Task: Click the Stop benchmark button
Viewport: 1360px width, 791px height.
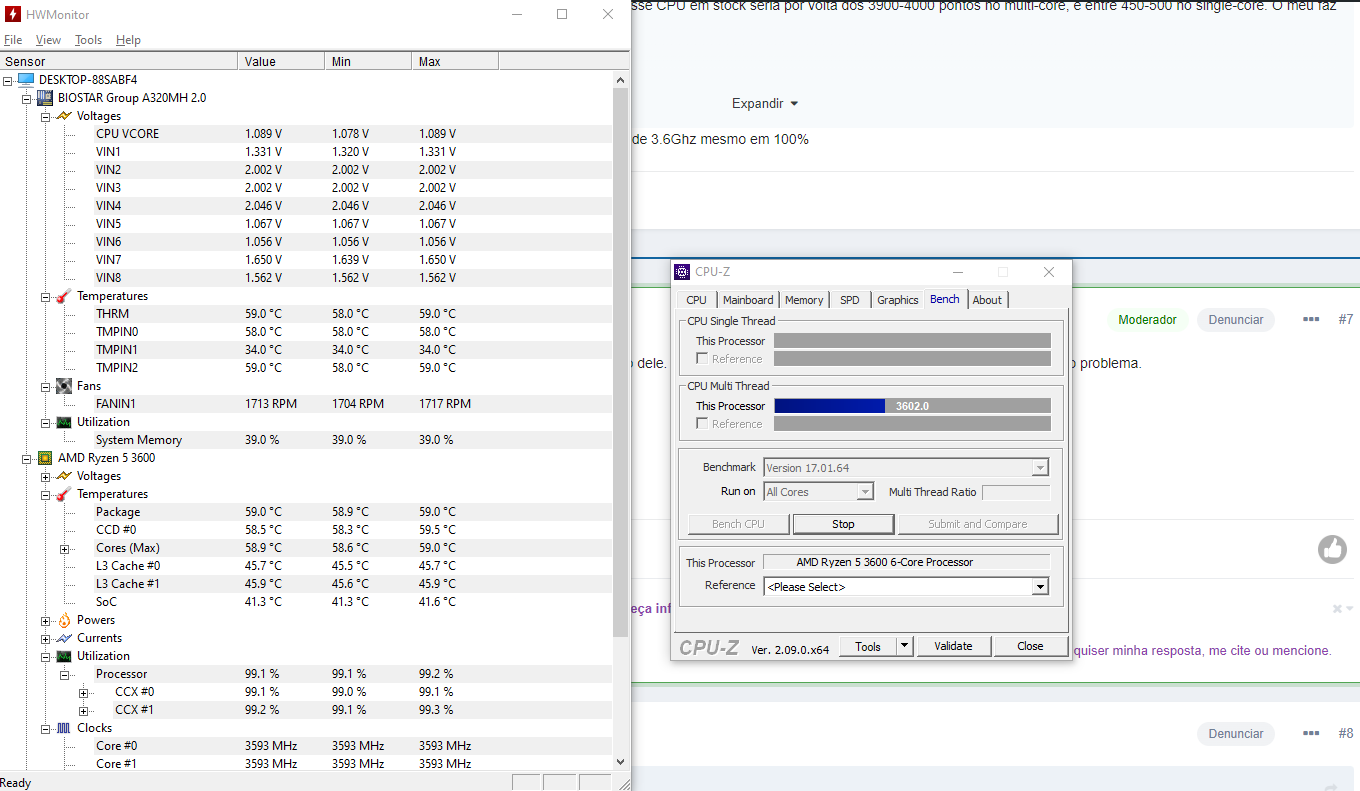Action: point(843,524)
